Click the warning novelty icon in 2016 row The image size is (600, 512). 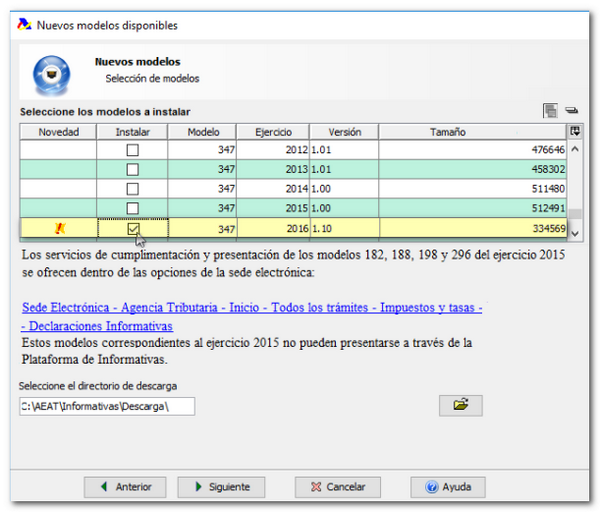coord(58,229)
